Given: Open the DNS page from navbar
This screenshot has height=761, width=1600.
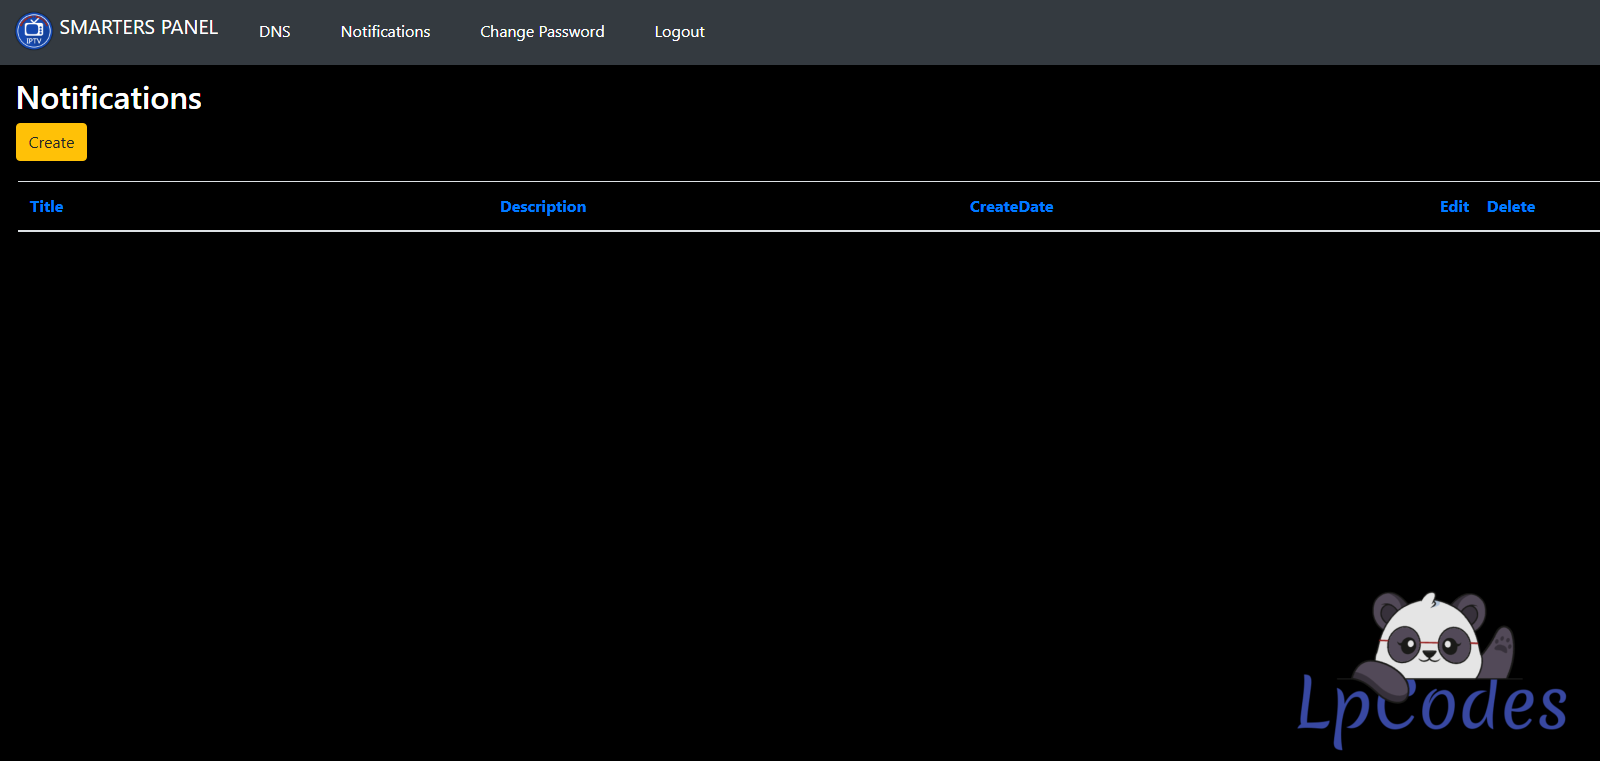Looking at the screenshot, I should (x=274, y=32).
